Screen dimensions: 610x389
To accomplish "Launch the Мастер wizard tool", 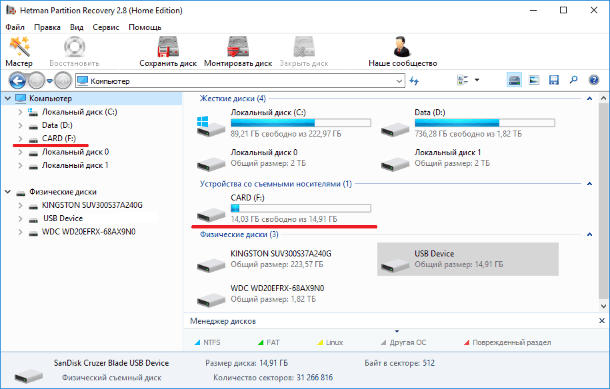I will [x=19, y=51].
